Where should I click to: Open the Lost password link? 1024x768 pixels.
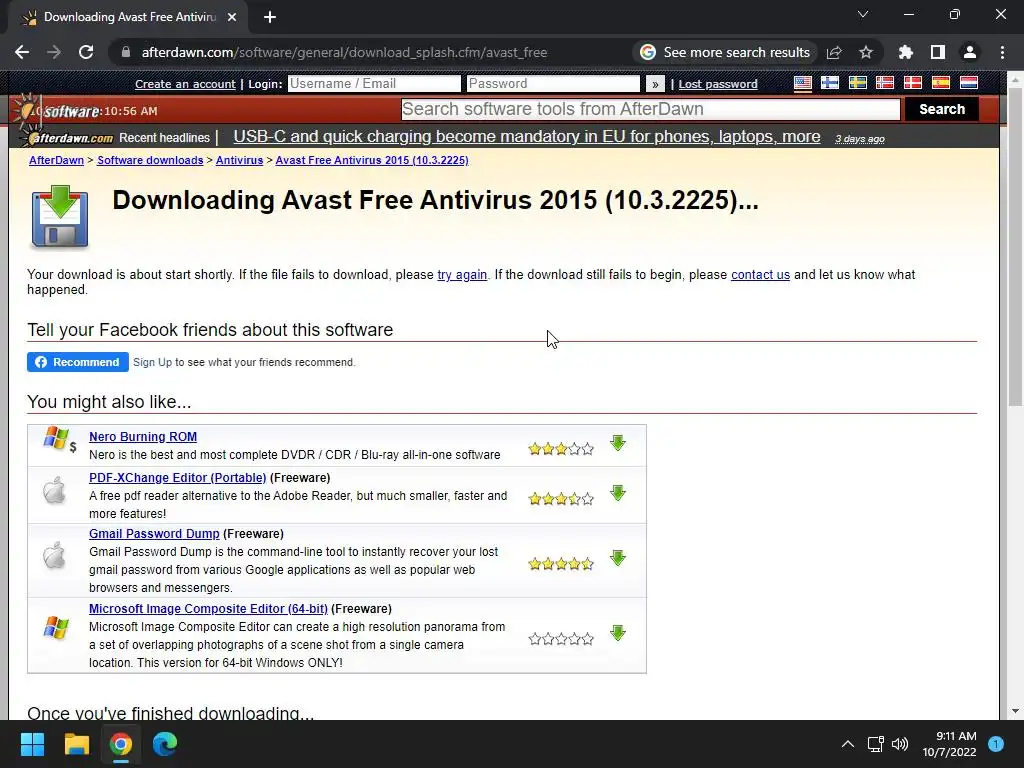718,84
